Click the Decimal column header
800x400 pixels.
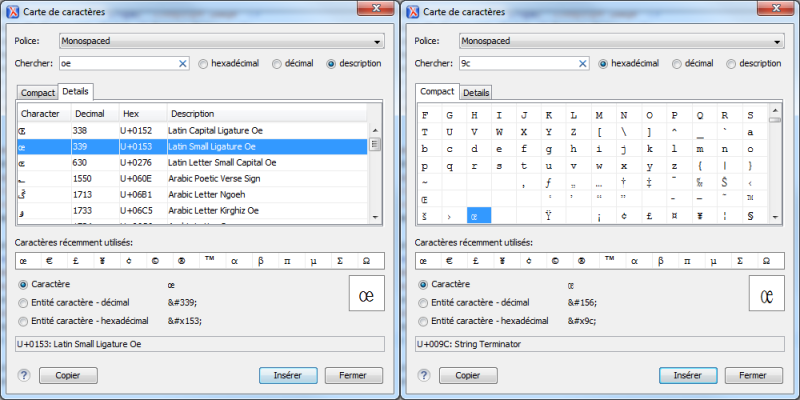[95, 113]
